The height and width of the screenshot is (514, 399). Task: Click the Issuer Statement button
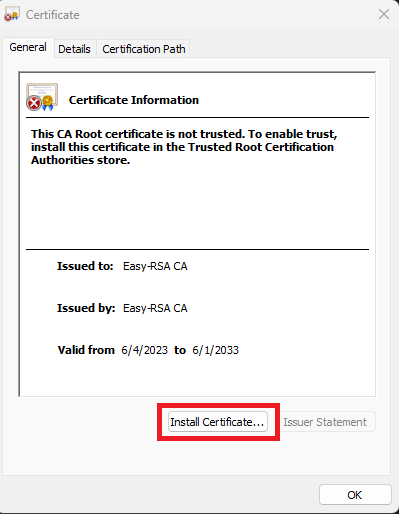point(325,422)
